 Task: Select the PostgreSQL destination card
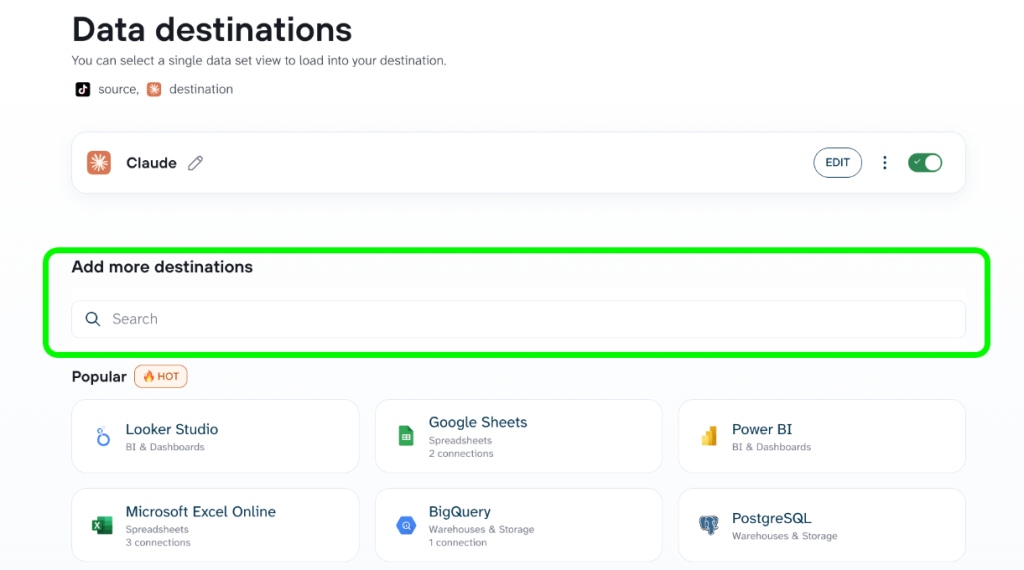click(822, 525)
